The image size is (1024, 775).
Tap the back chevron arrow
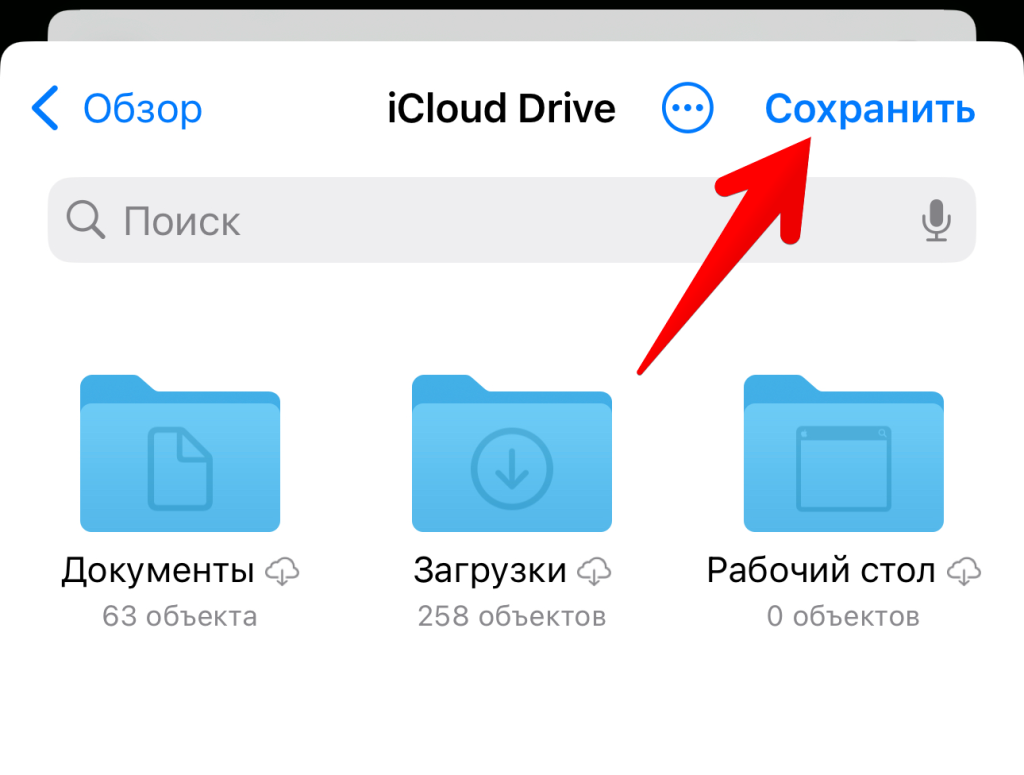(x=45, y=108)
